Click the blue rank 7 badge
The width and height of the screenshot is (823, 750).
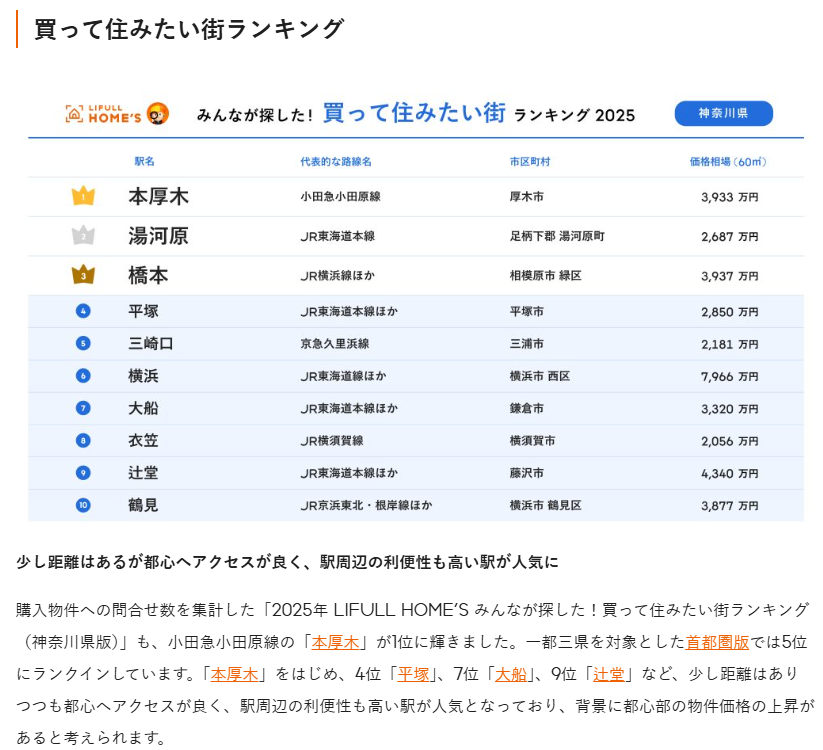(x=83, y=408)
